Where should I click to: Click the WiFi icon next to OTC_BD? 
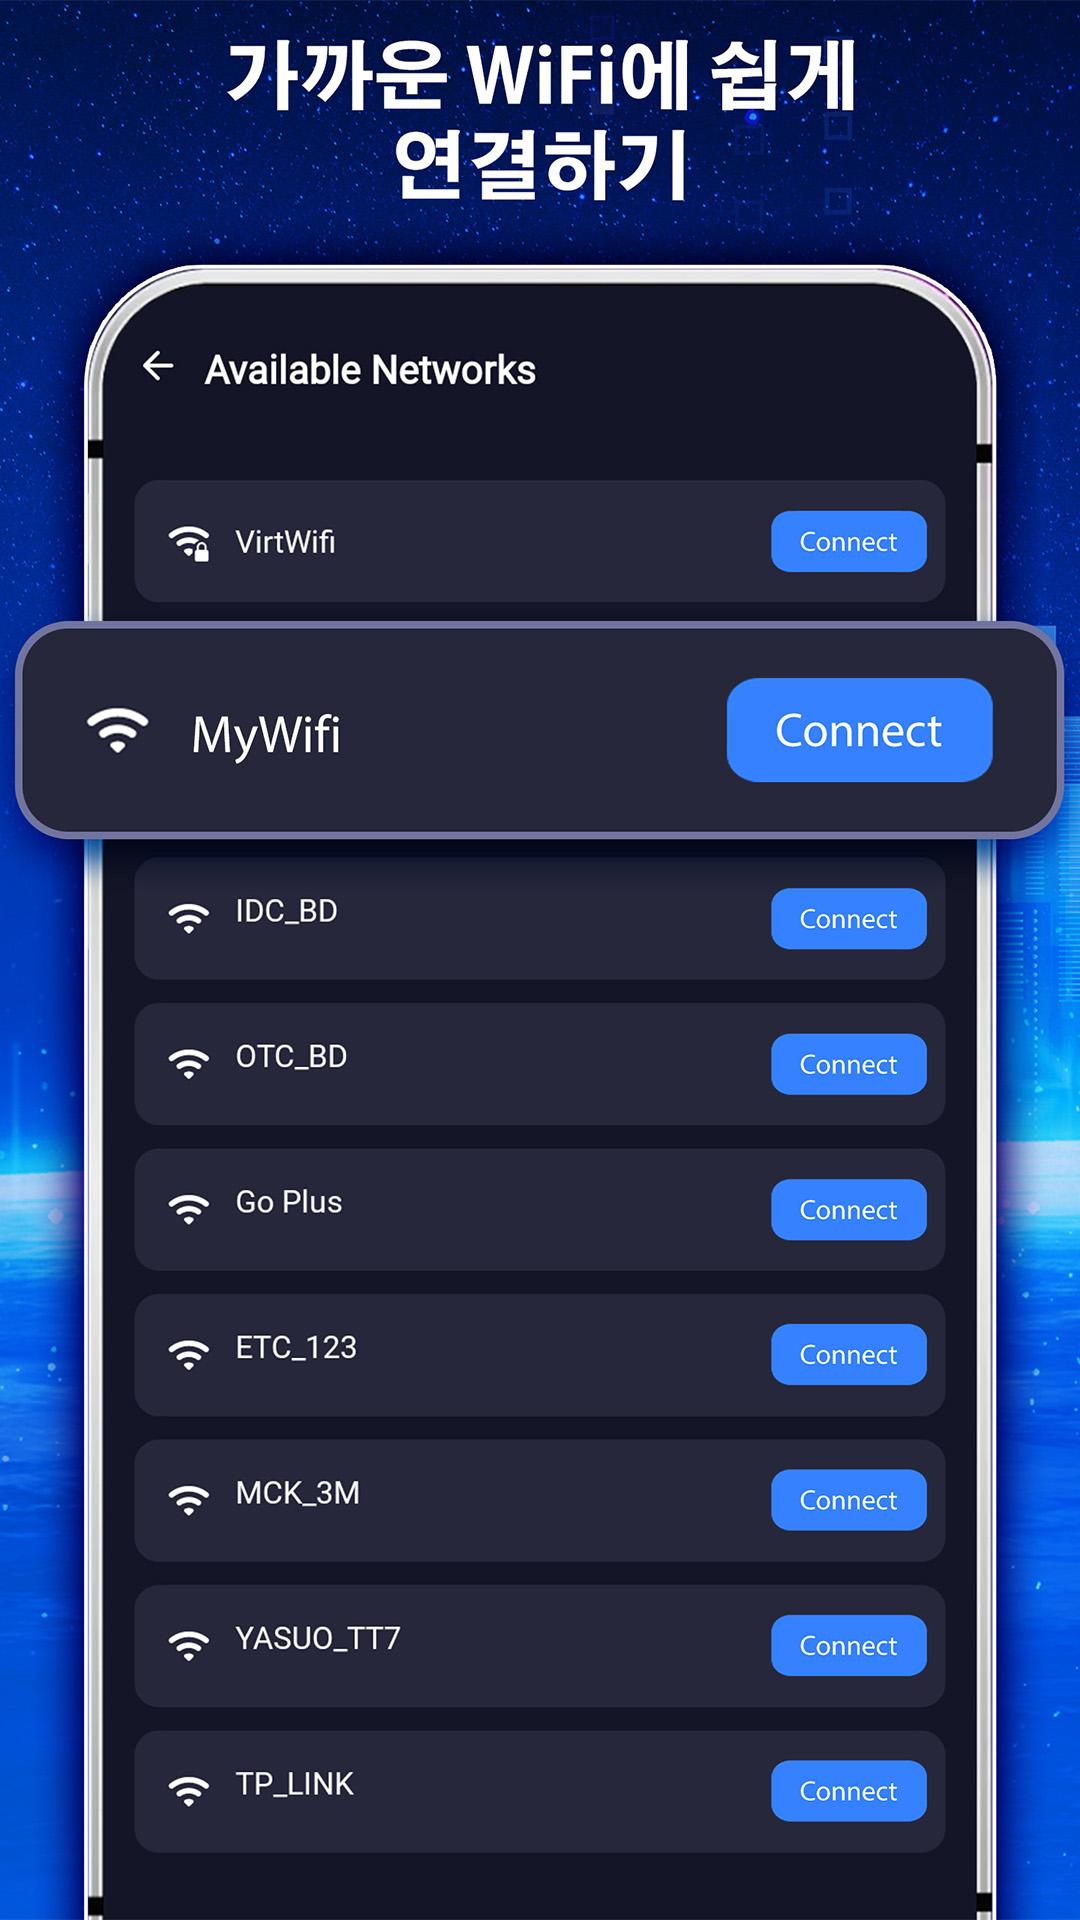189,1063
